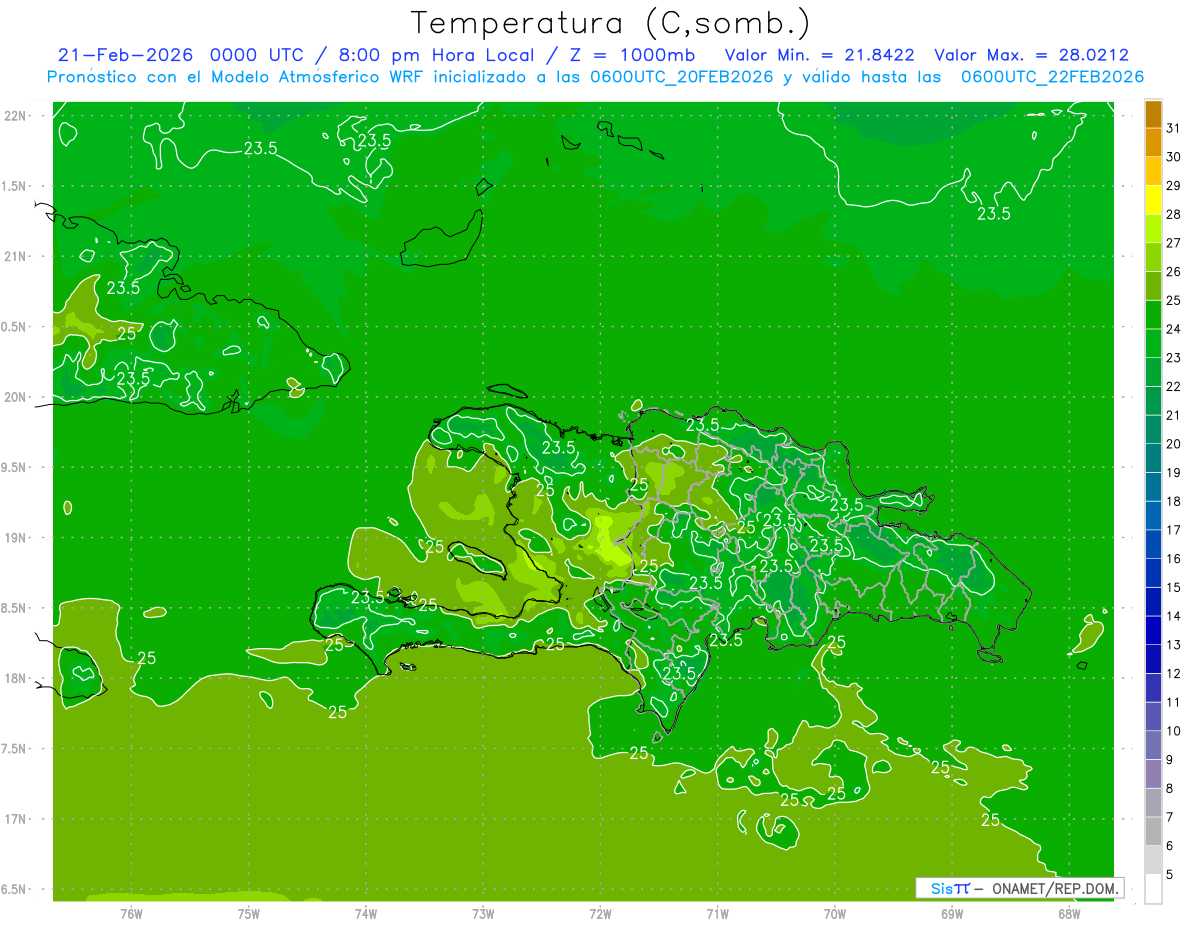The width and height of the screenshot is (1200, 927).
Task: Click the '76W' longitude axis label
Action: [131, 913]
